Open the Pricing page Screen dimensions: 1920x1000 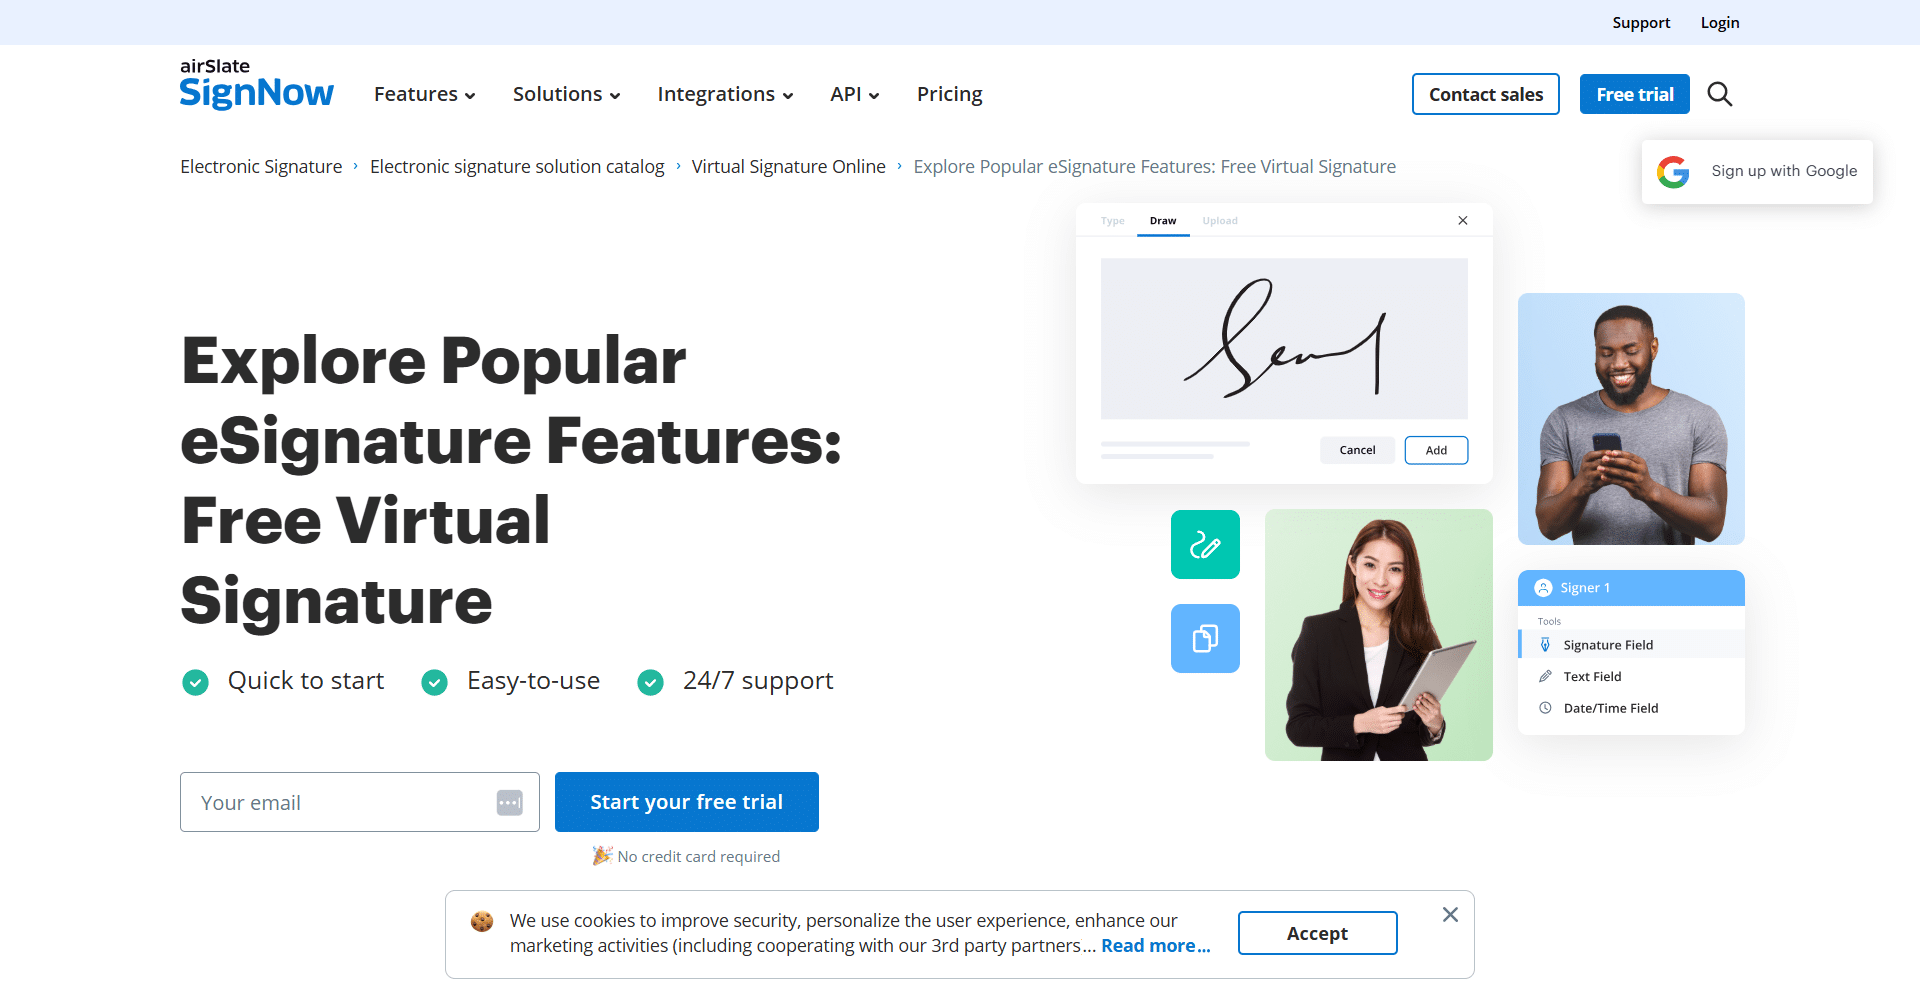pyautogui.click(x=949, y=94)
